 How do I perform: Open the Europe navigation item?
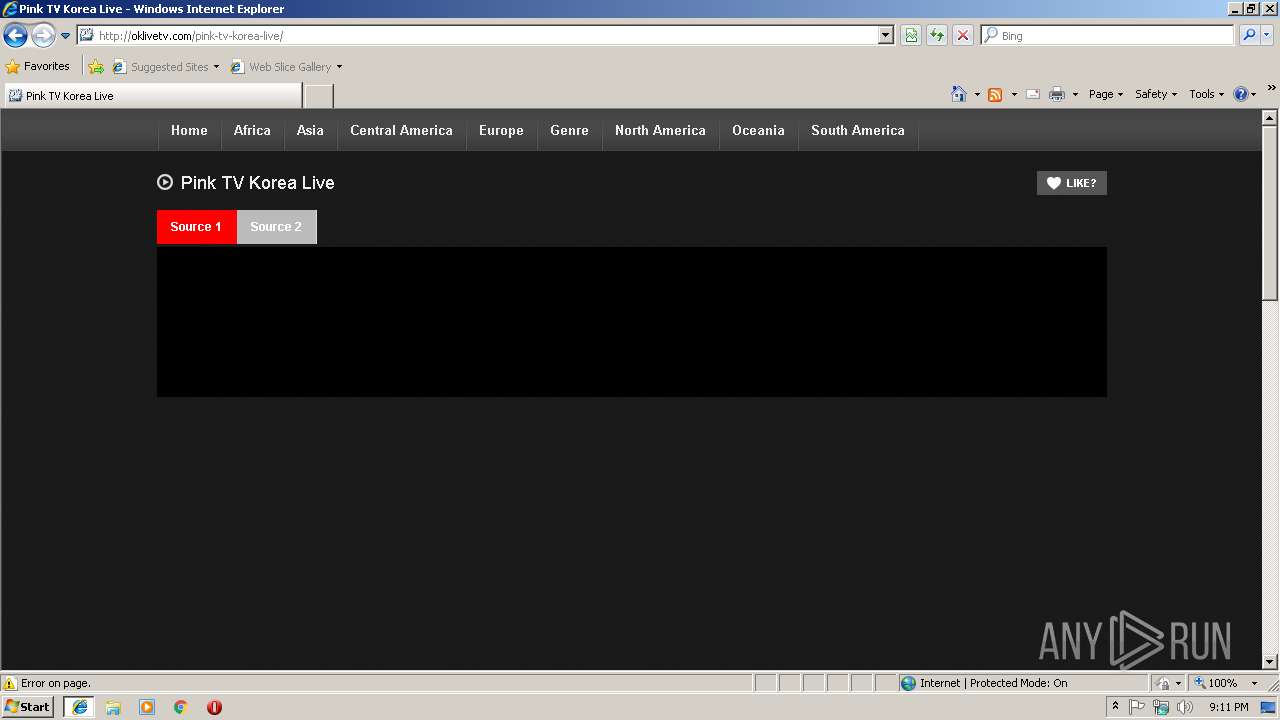coord(501,131)
